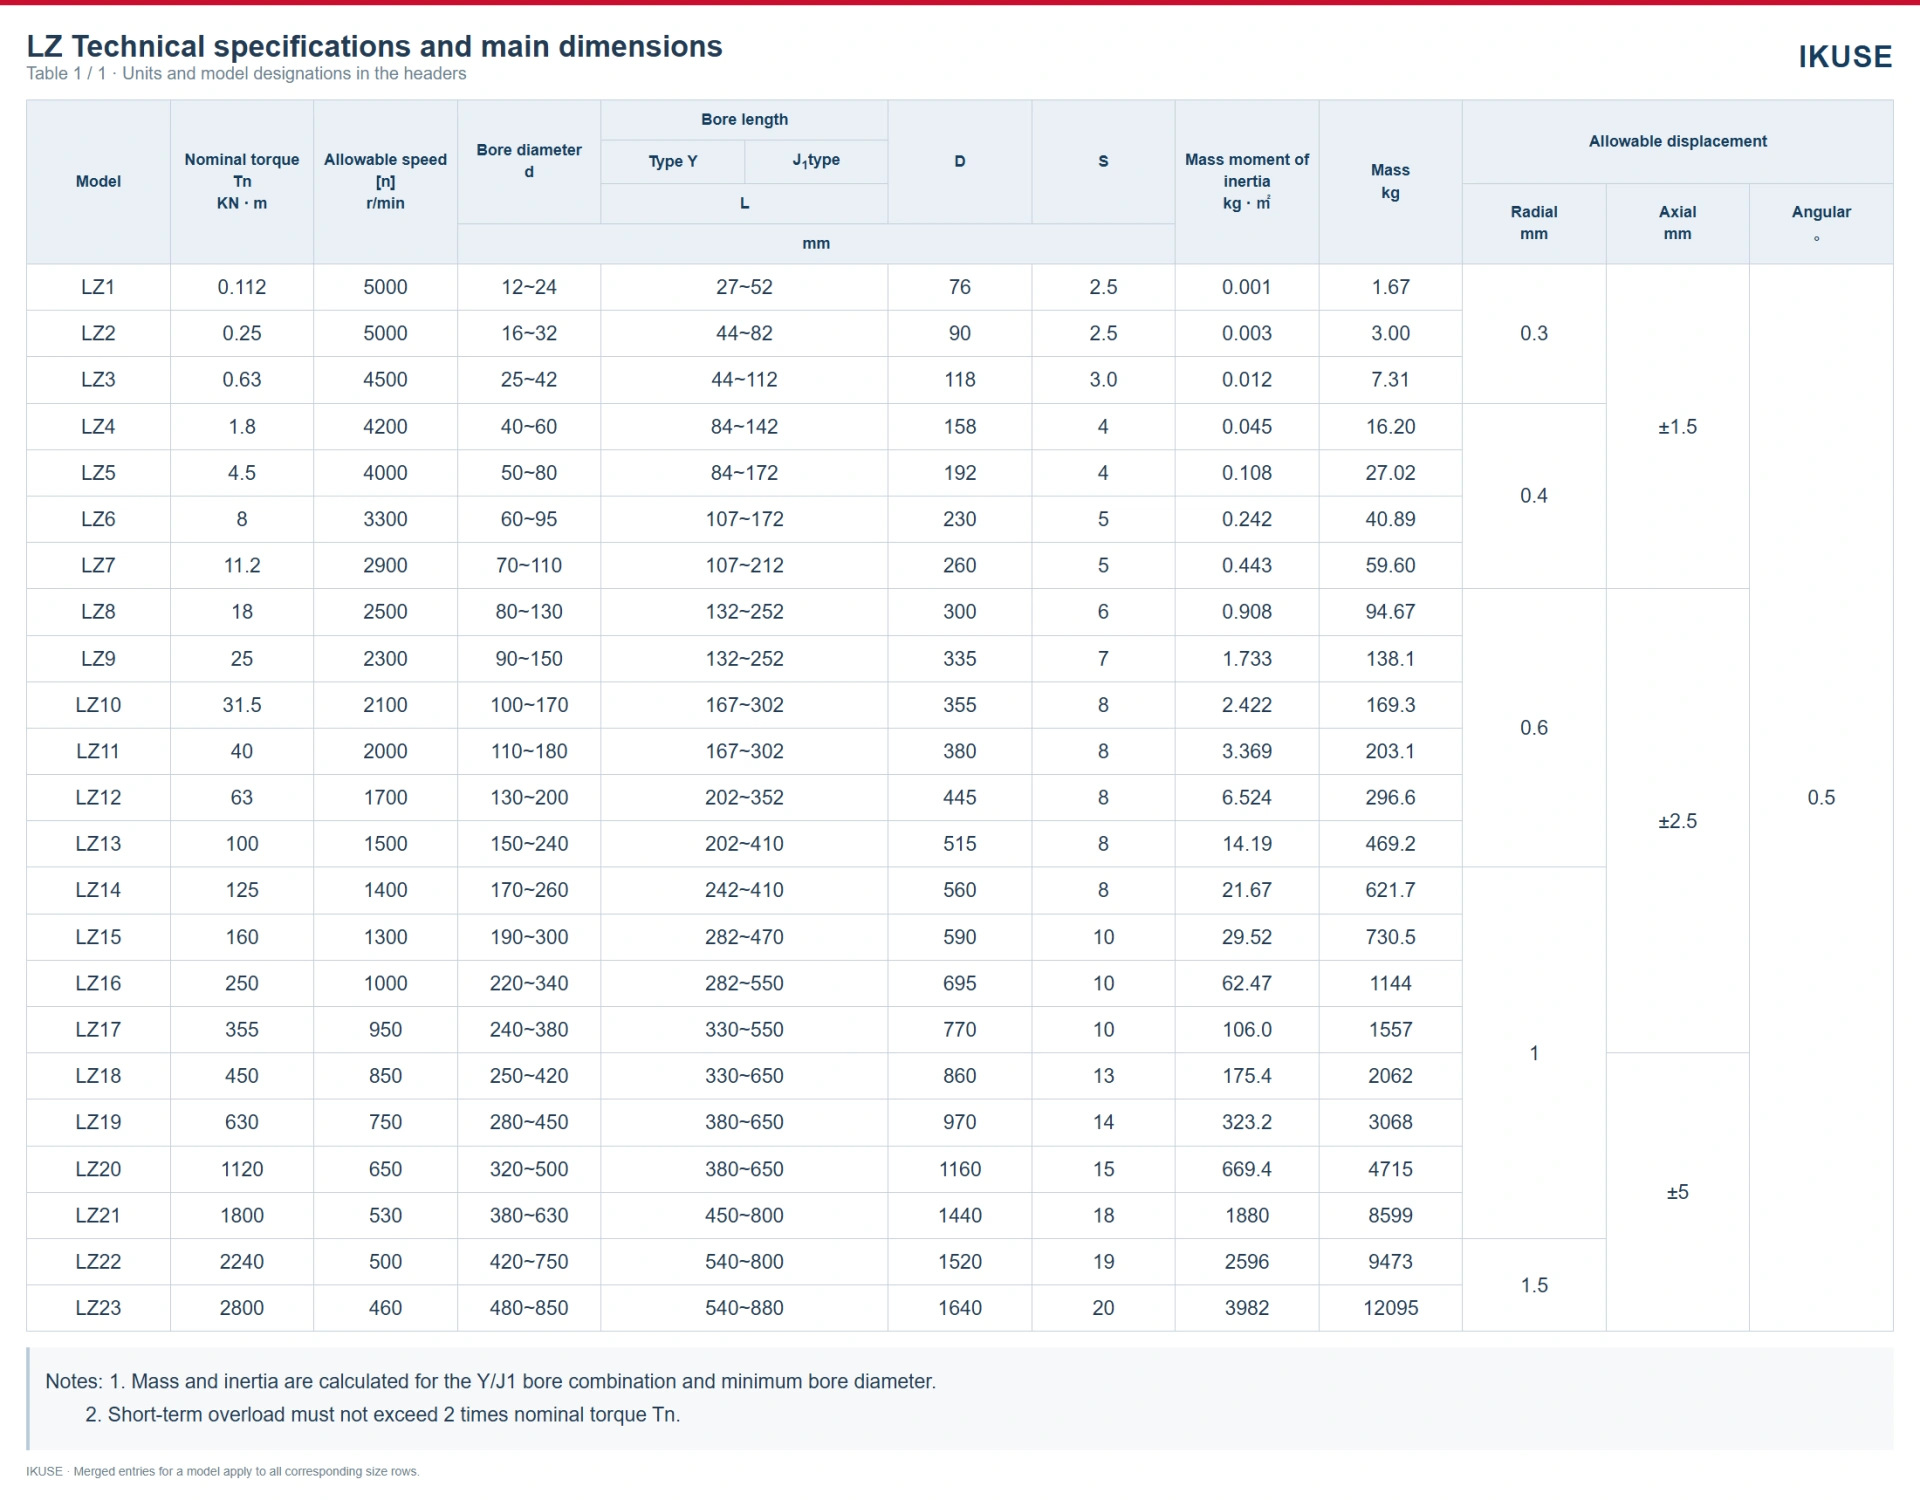Select bore length 540~880 cell
Viewport: 1920px width, 1500px height.
(x=744, y=1308)
